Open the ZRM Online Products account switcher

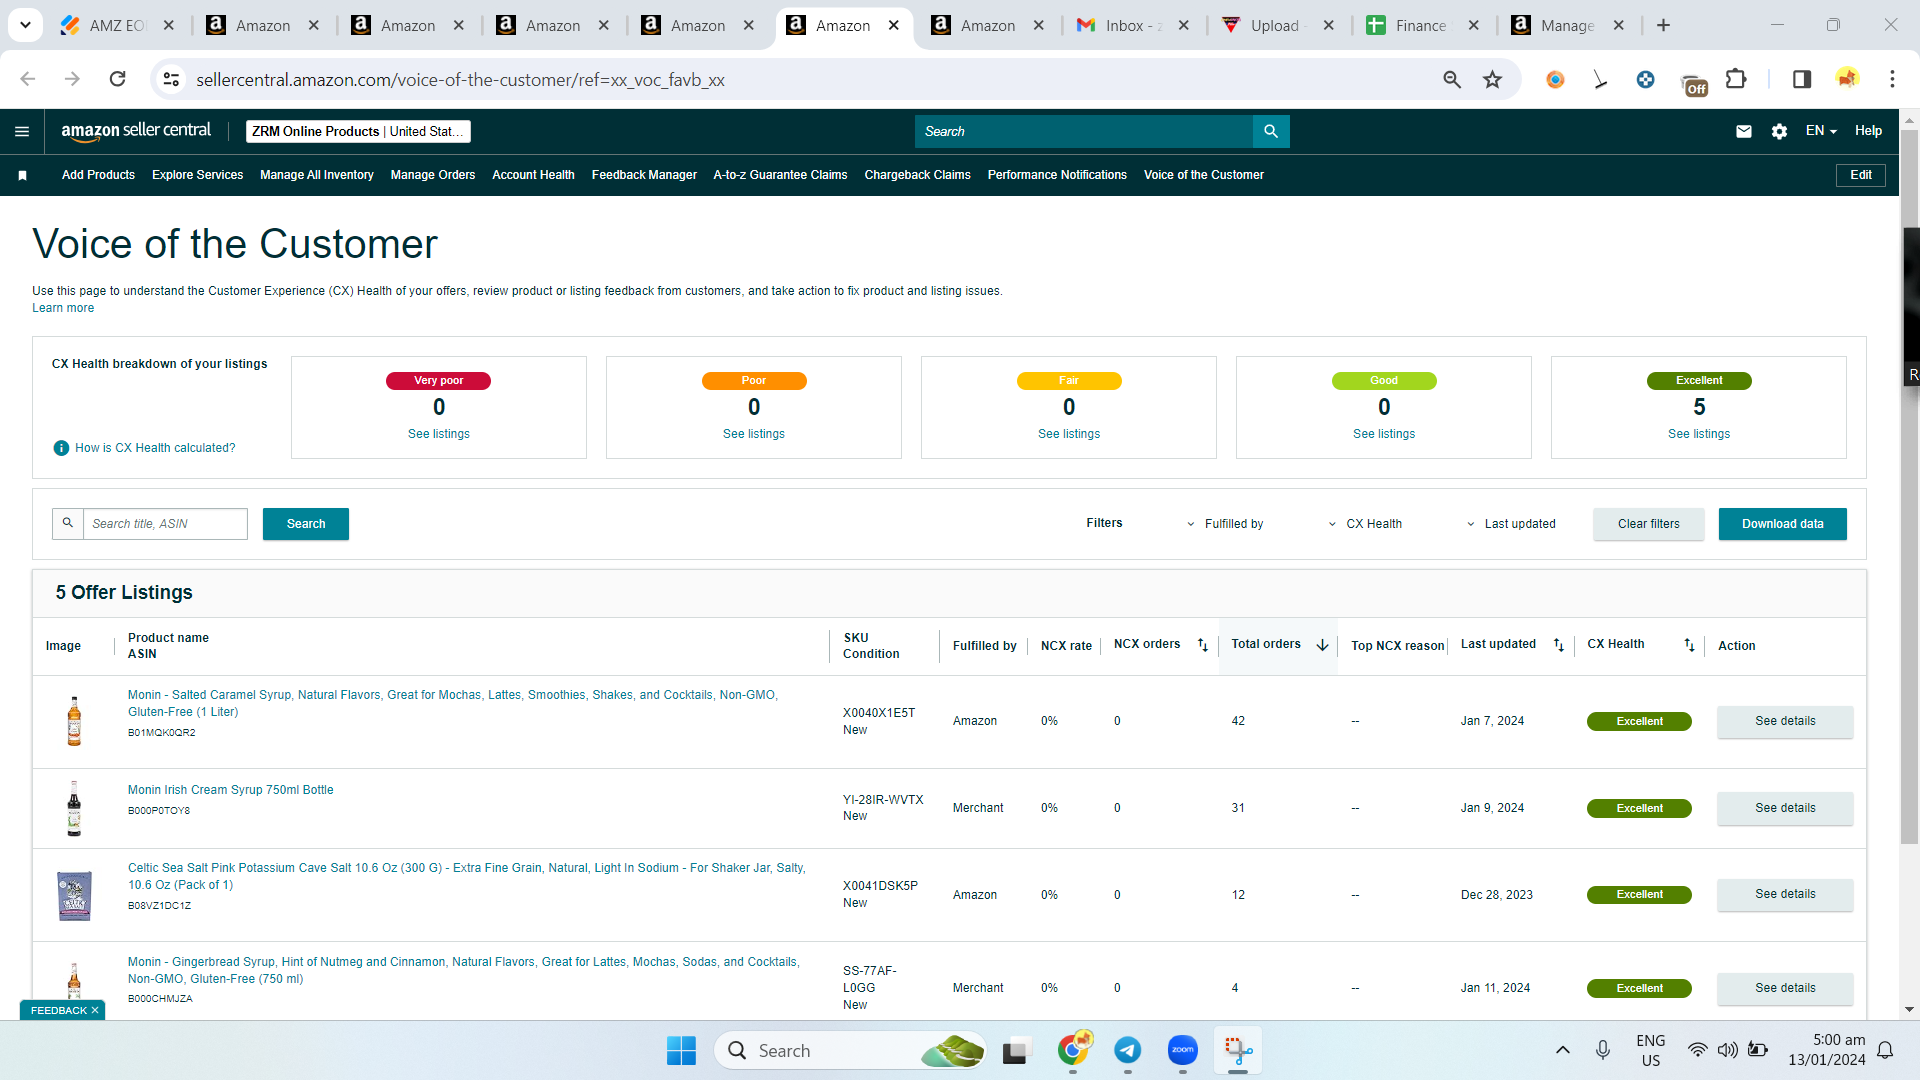click(x=358, y=131)
